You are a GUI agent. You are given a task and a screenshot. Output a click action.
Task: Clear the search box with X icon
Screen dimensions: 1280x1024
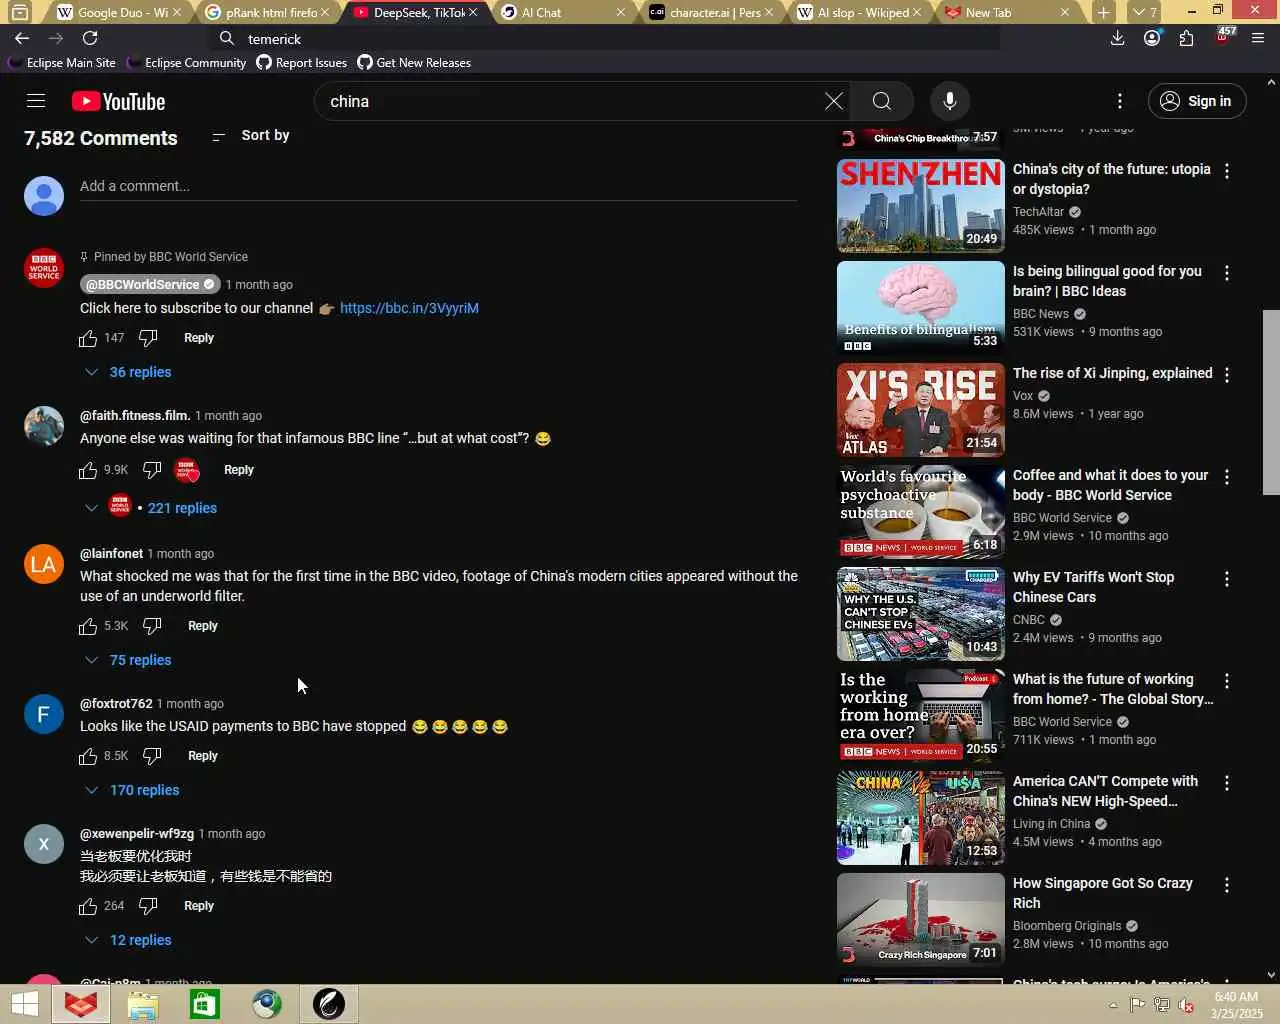tap(834, 101)
